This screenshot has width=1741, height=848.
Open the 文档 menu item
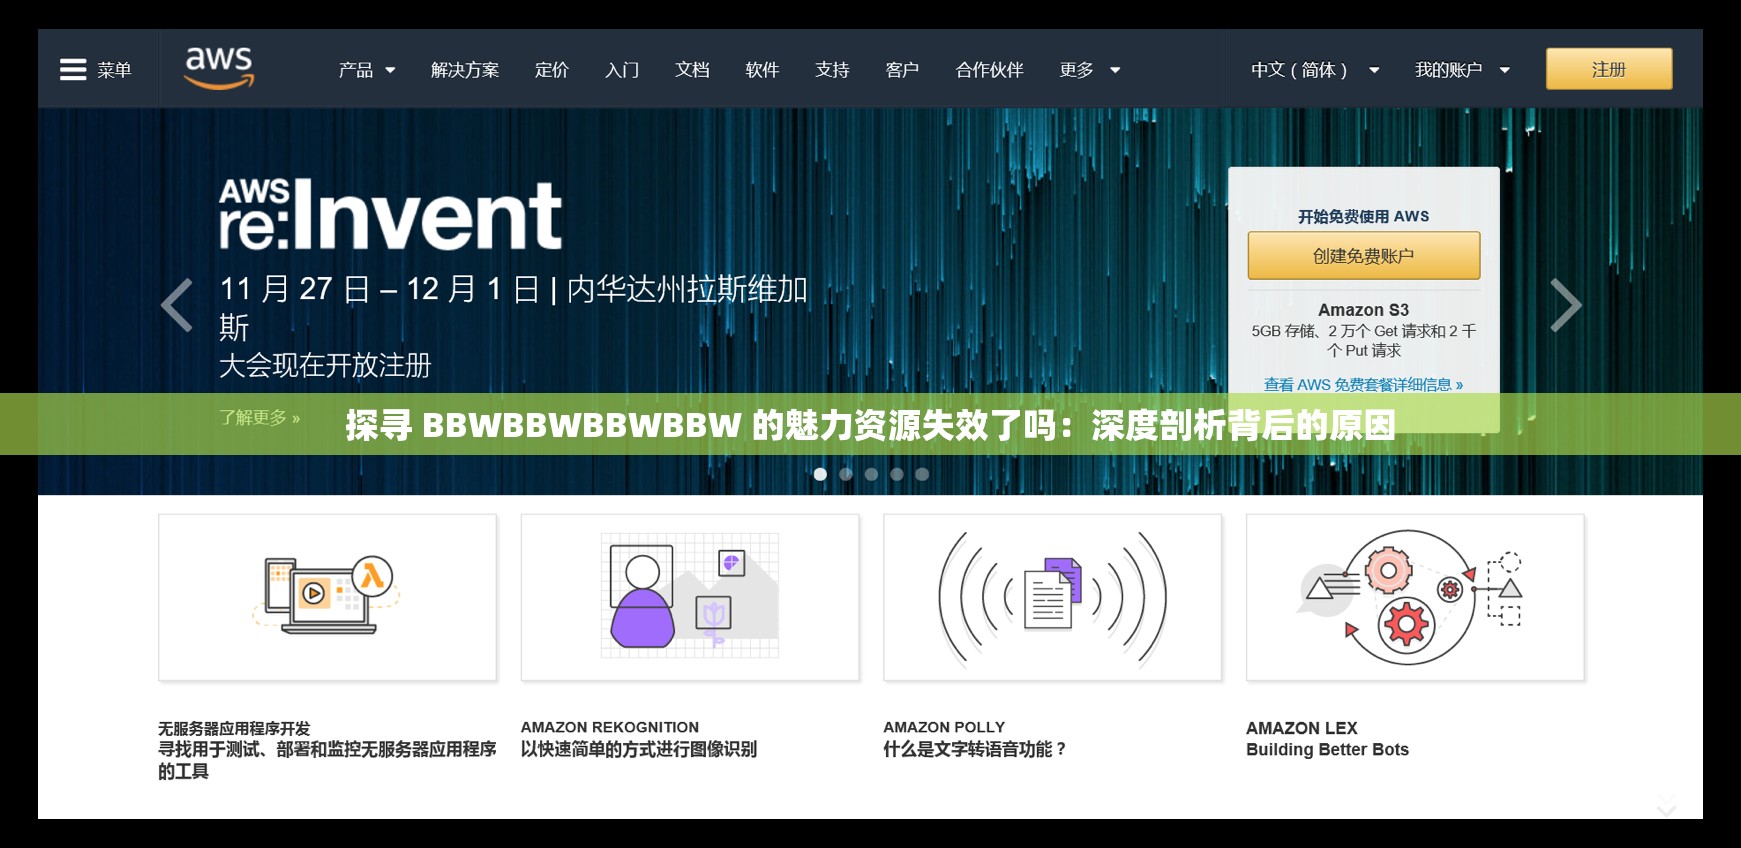(692, 70)
